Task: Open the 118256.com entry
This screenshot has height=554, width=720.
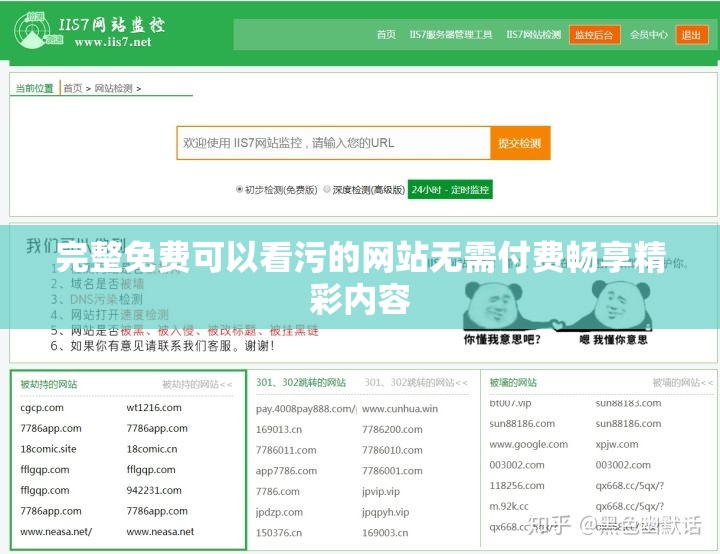Action: [517, 486]
